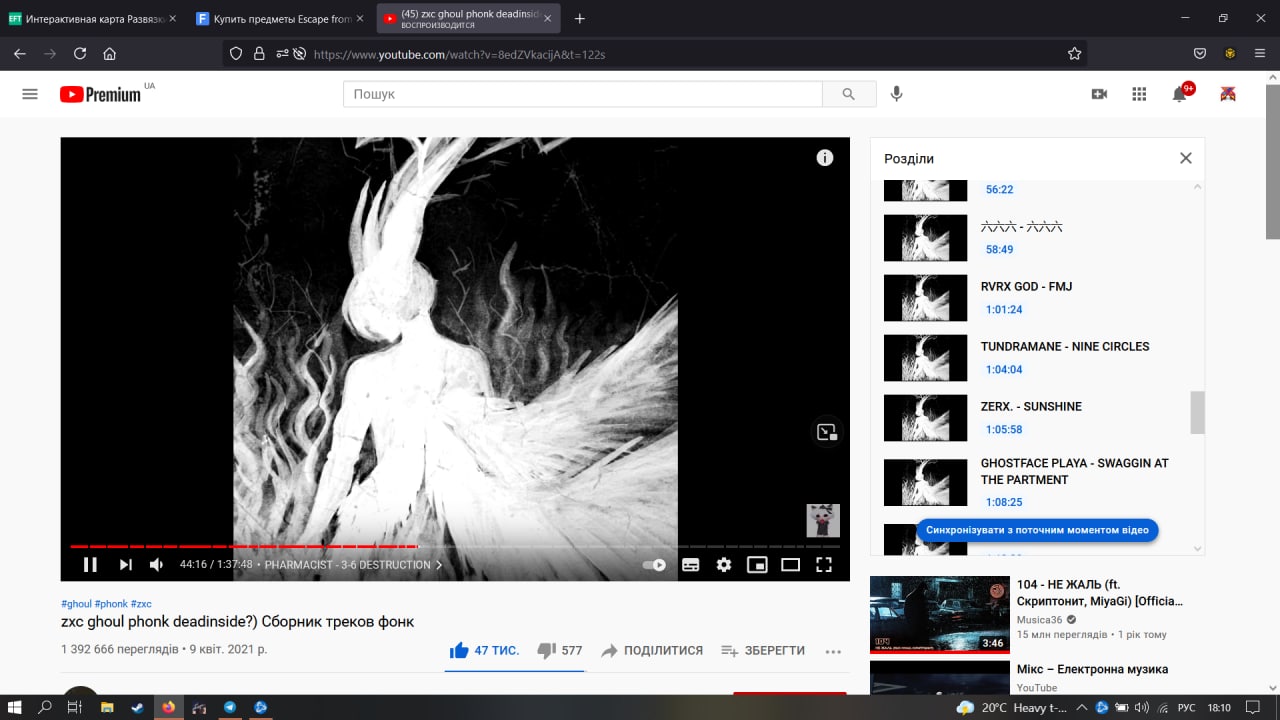Click the sync to current moment button
The height and width of the screenshot is (720, 1280).
click(1037, 530)
